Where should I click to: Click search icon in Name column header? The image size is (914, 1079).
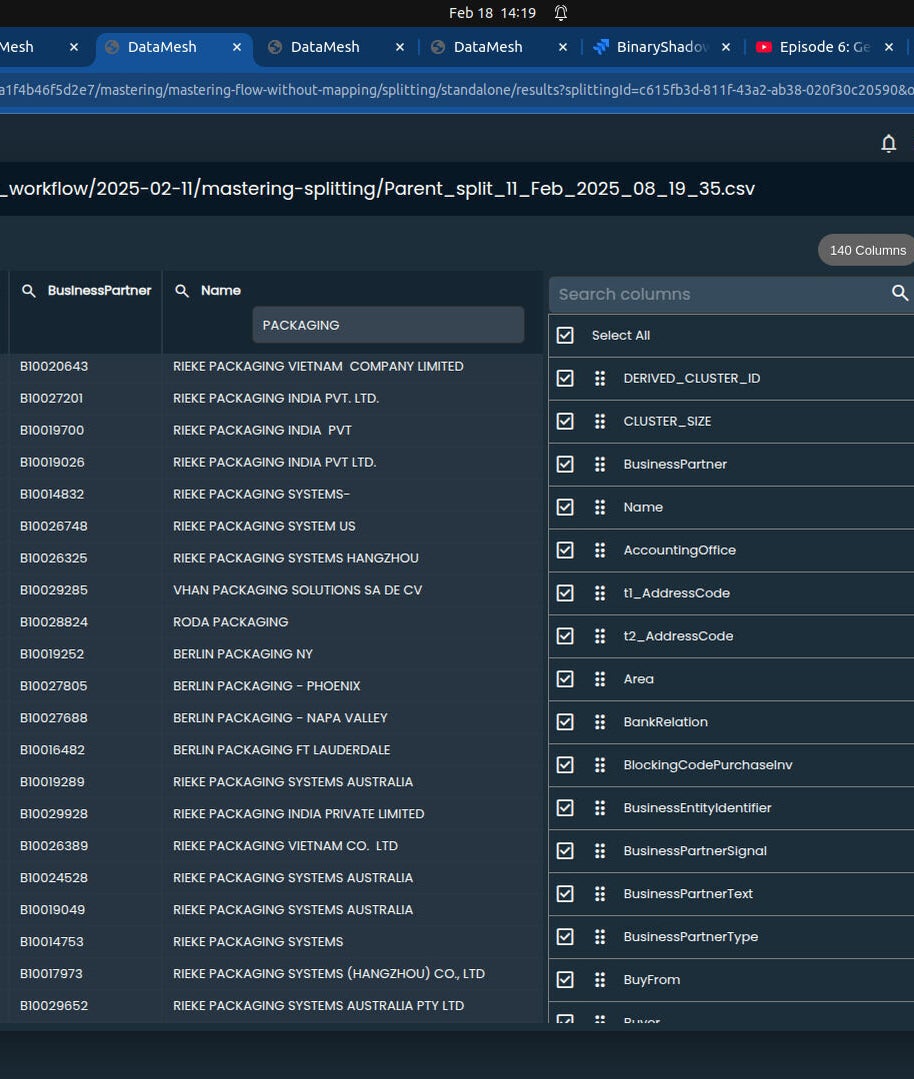[x=182, y=291]
